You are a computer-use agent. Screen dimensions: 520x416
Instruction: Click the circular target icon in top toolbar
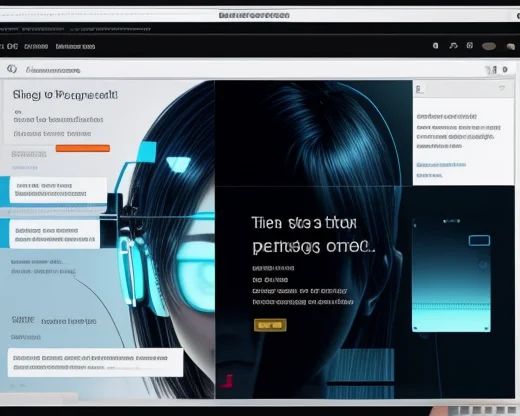click(x=470, y=45)
